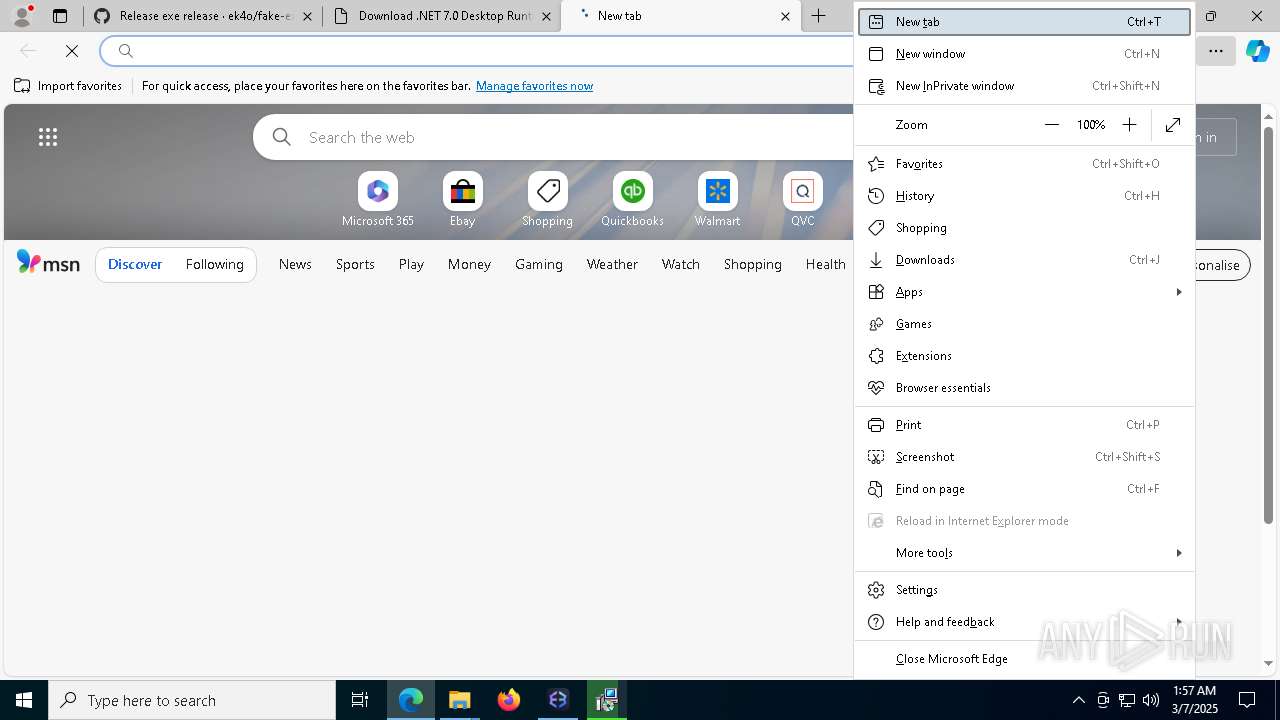Image resolution: width=1280 pixels, height=720 pixels.
Task: Click the Copilot icon in toolbar
Action: (1257, 50)
